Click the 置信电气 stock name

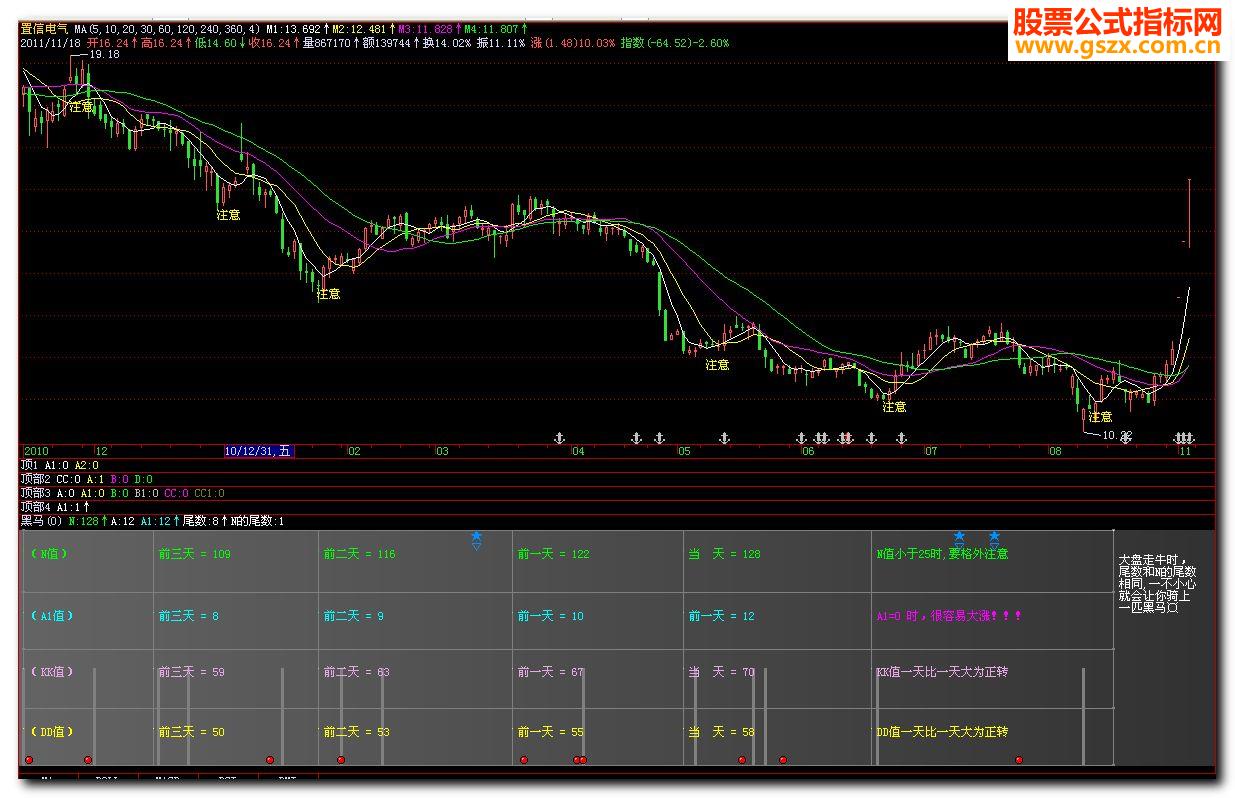pos(44,30)
